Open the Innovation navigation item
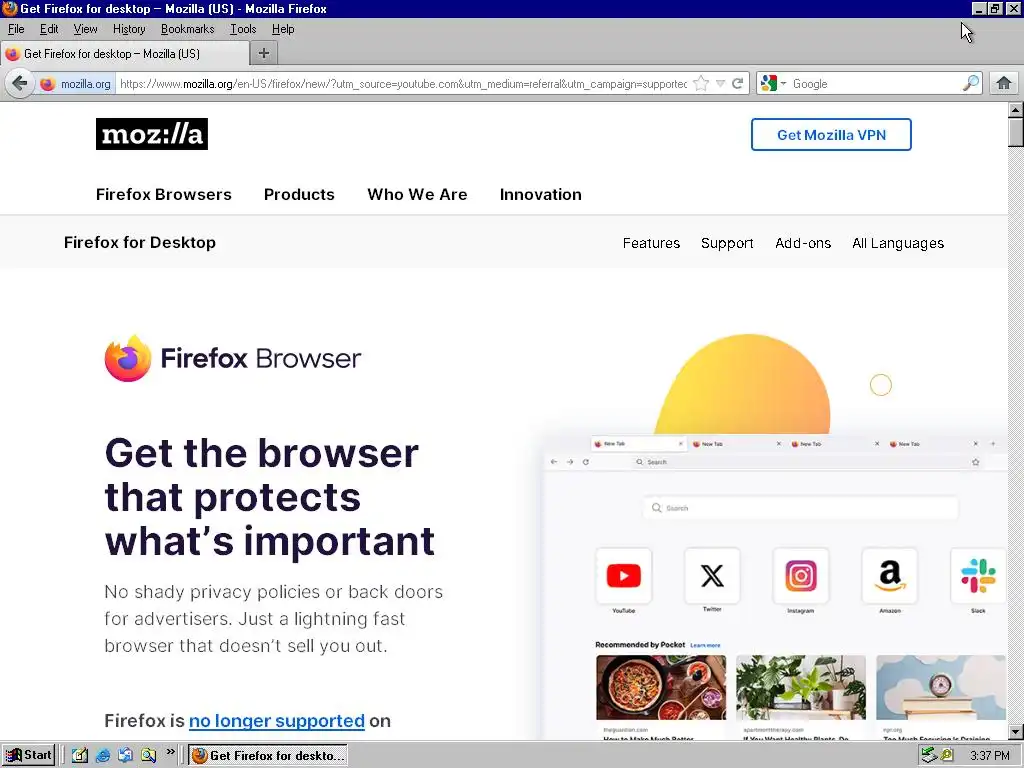 (x=541, y=195)
